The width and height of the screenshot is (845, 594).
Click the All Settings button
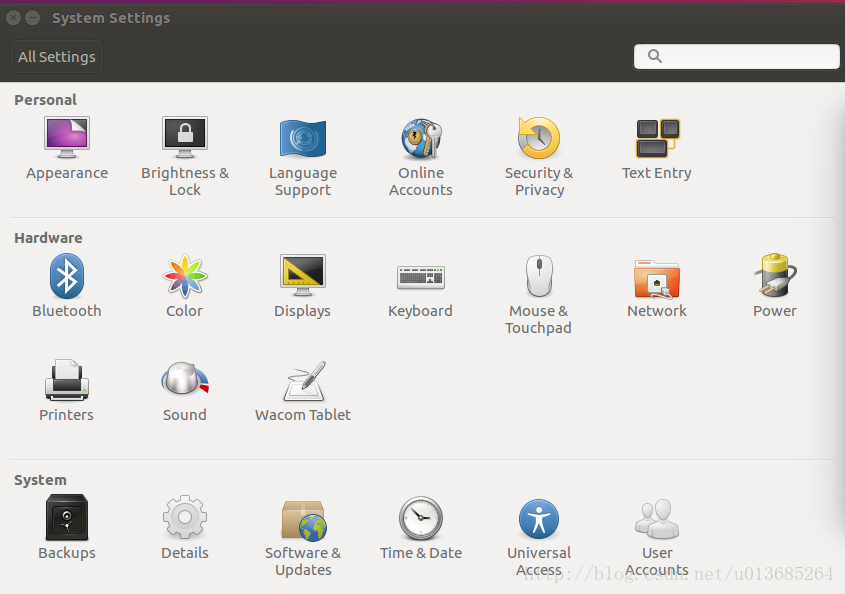point(57,57)
